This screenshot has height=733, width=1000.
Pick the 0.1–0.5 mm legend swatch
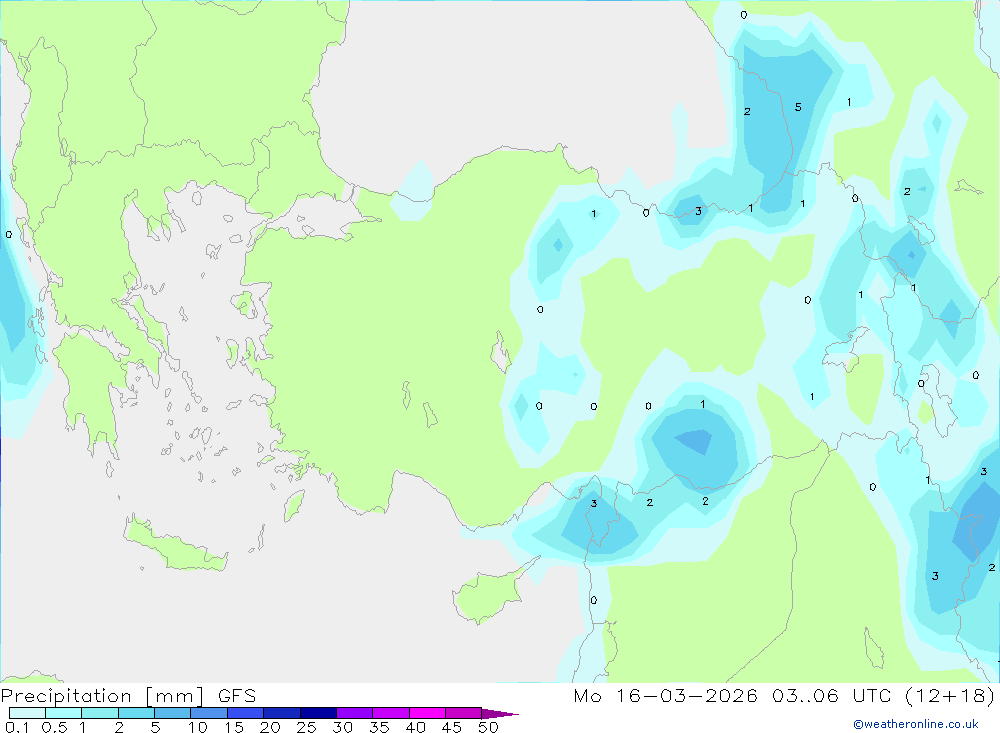[x=27, y=713]
